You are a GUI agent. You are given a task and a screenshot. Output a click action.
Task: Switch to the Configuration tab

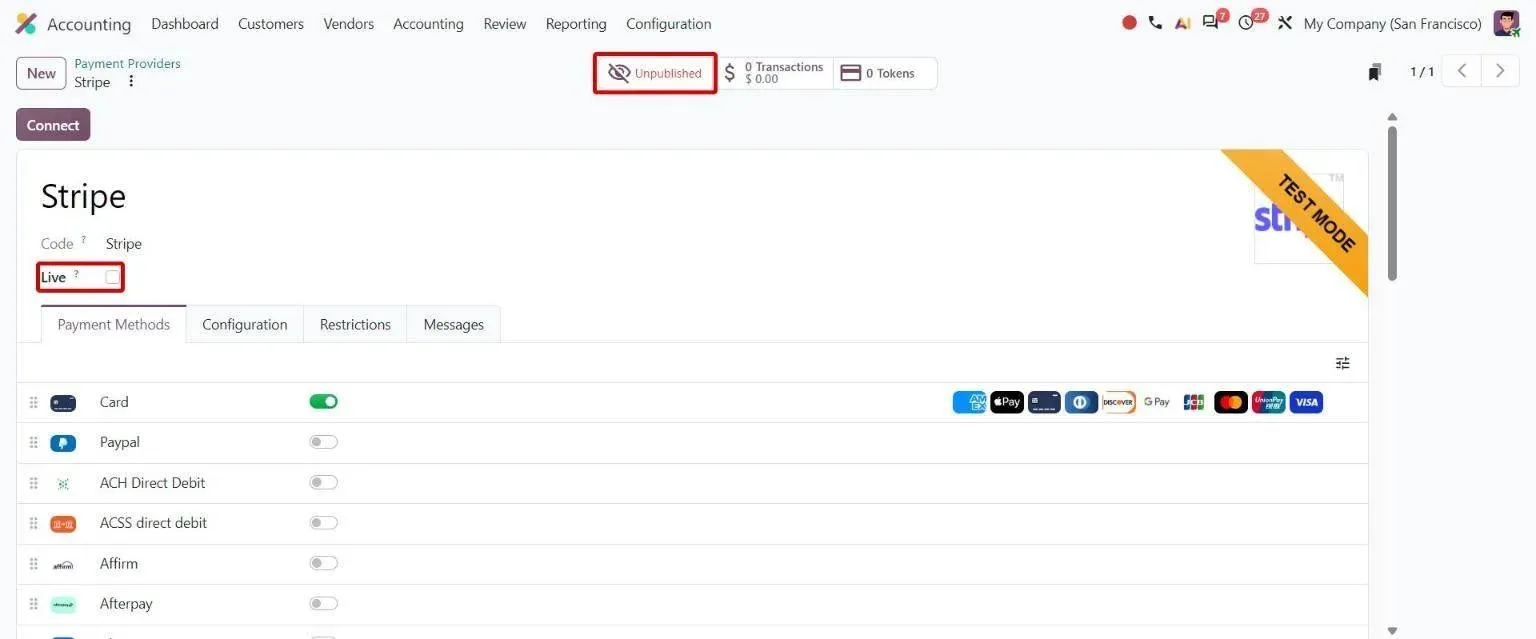[245, 324]
